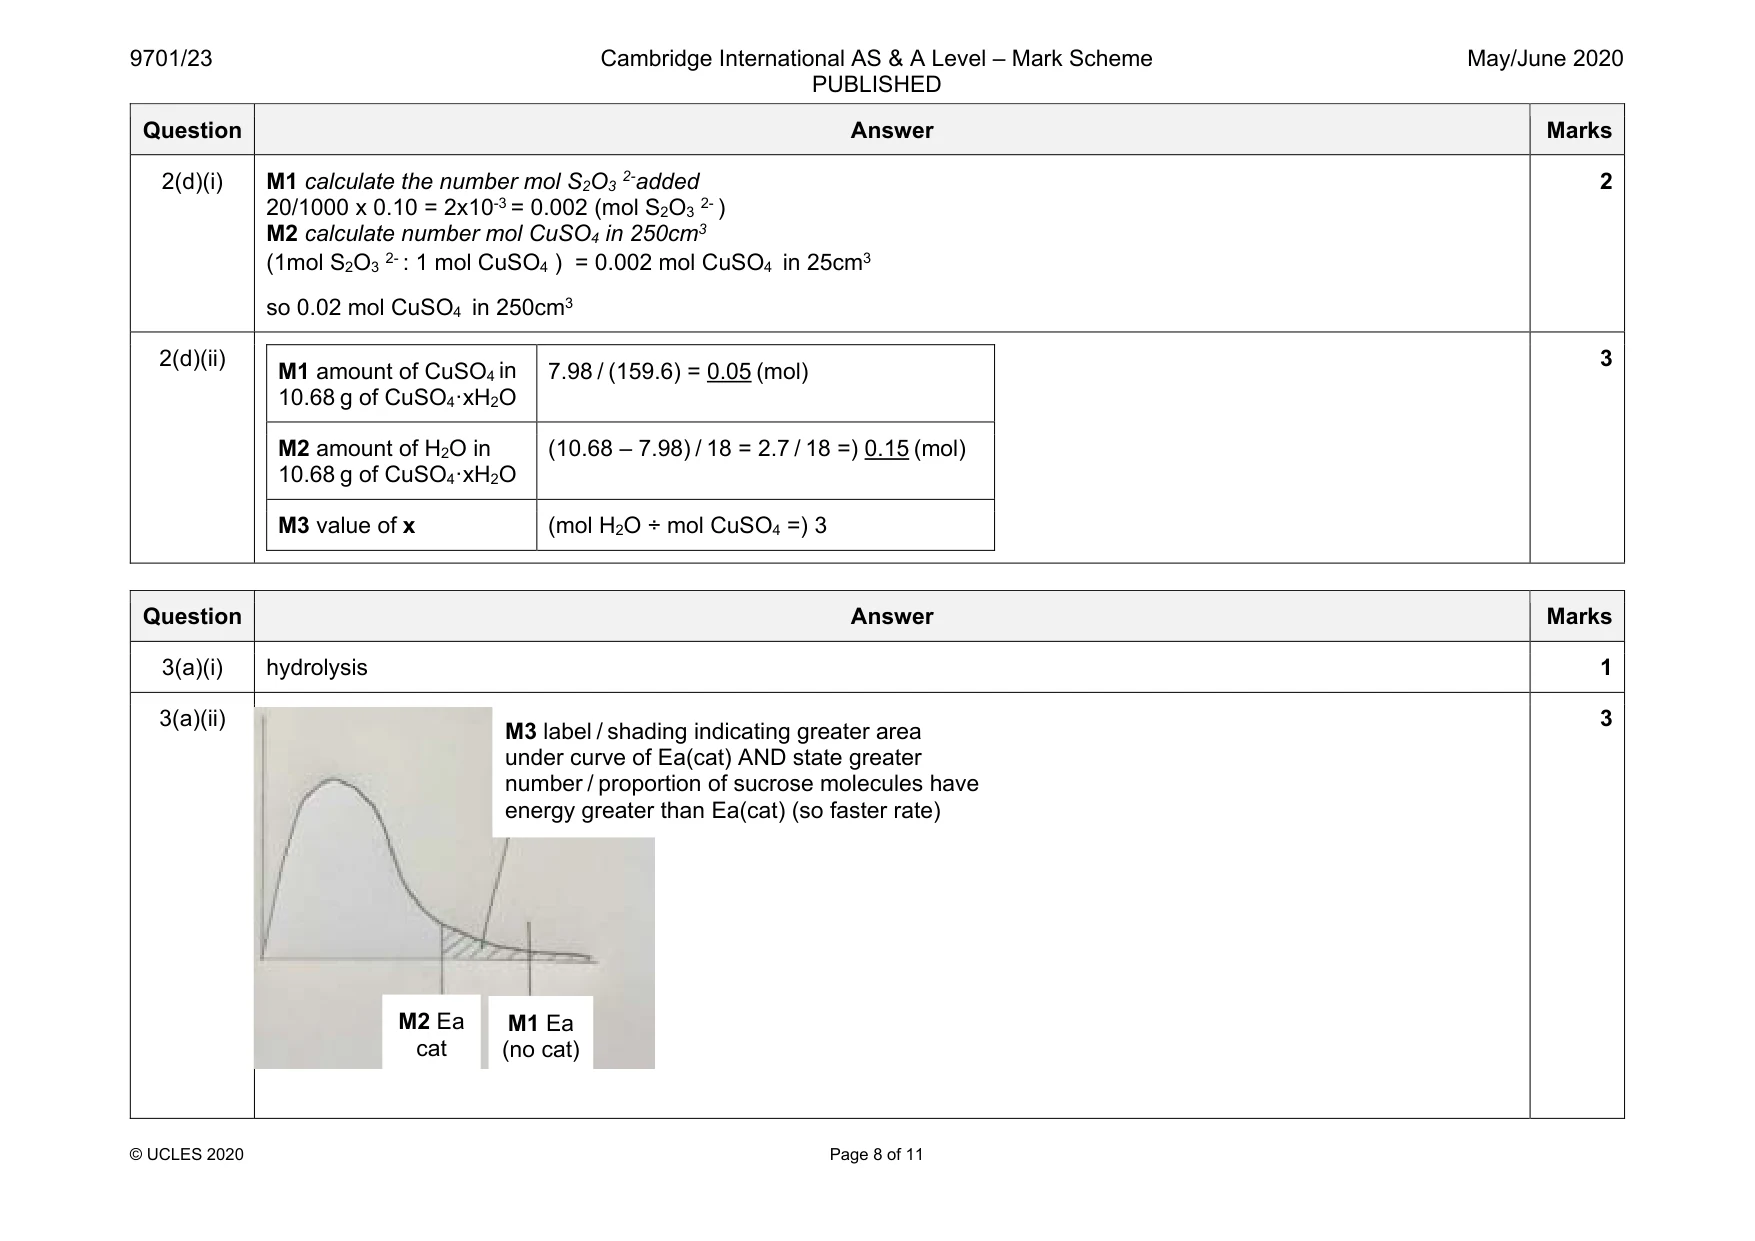Viewport: 1755px width, 1241px height.
Task: Click the 'Page 8 of 11' footer
Action: pos(876,1155)
